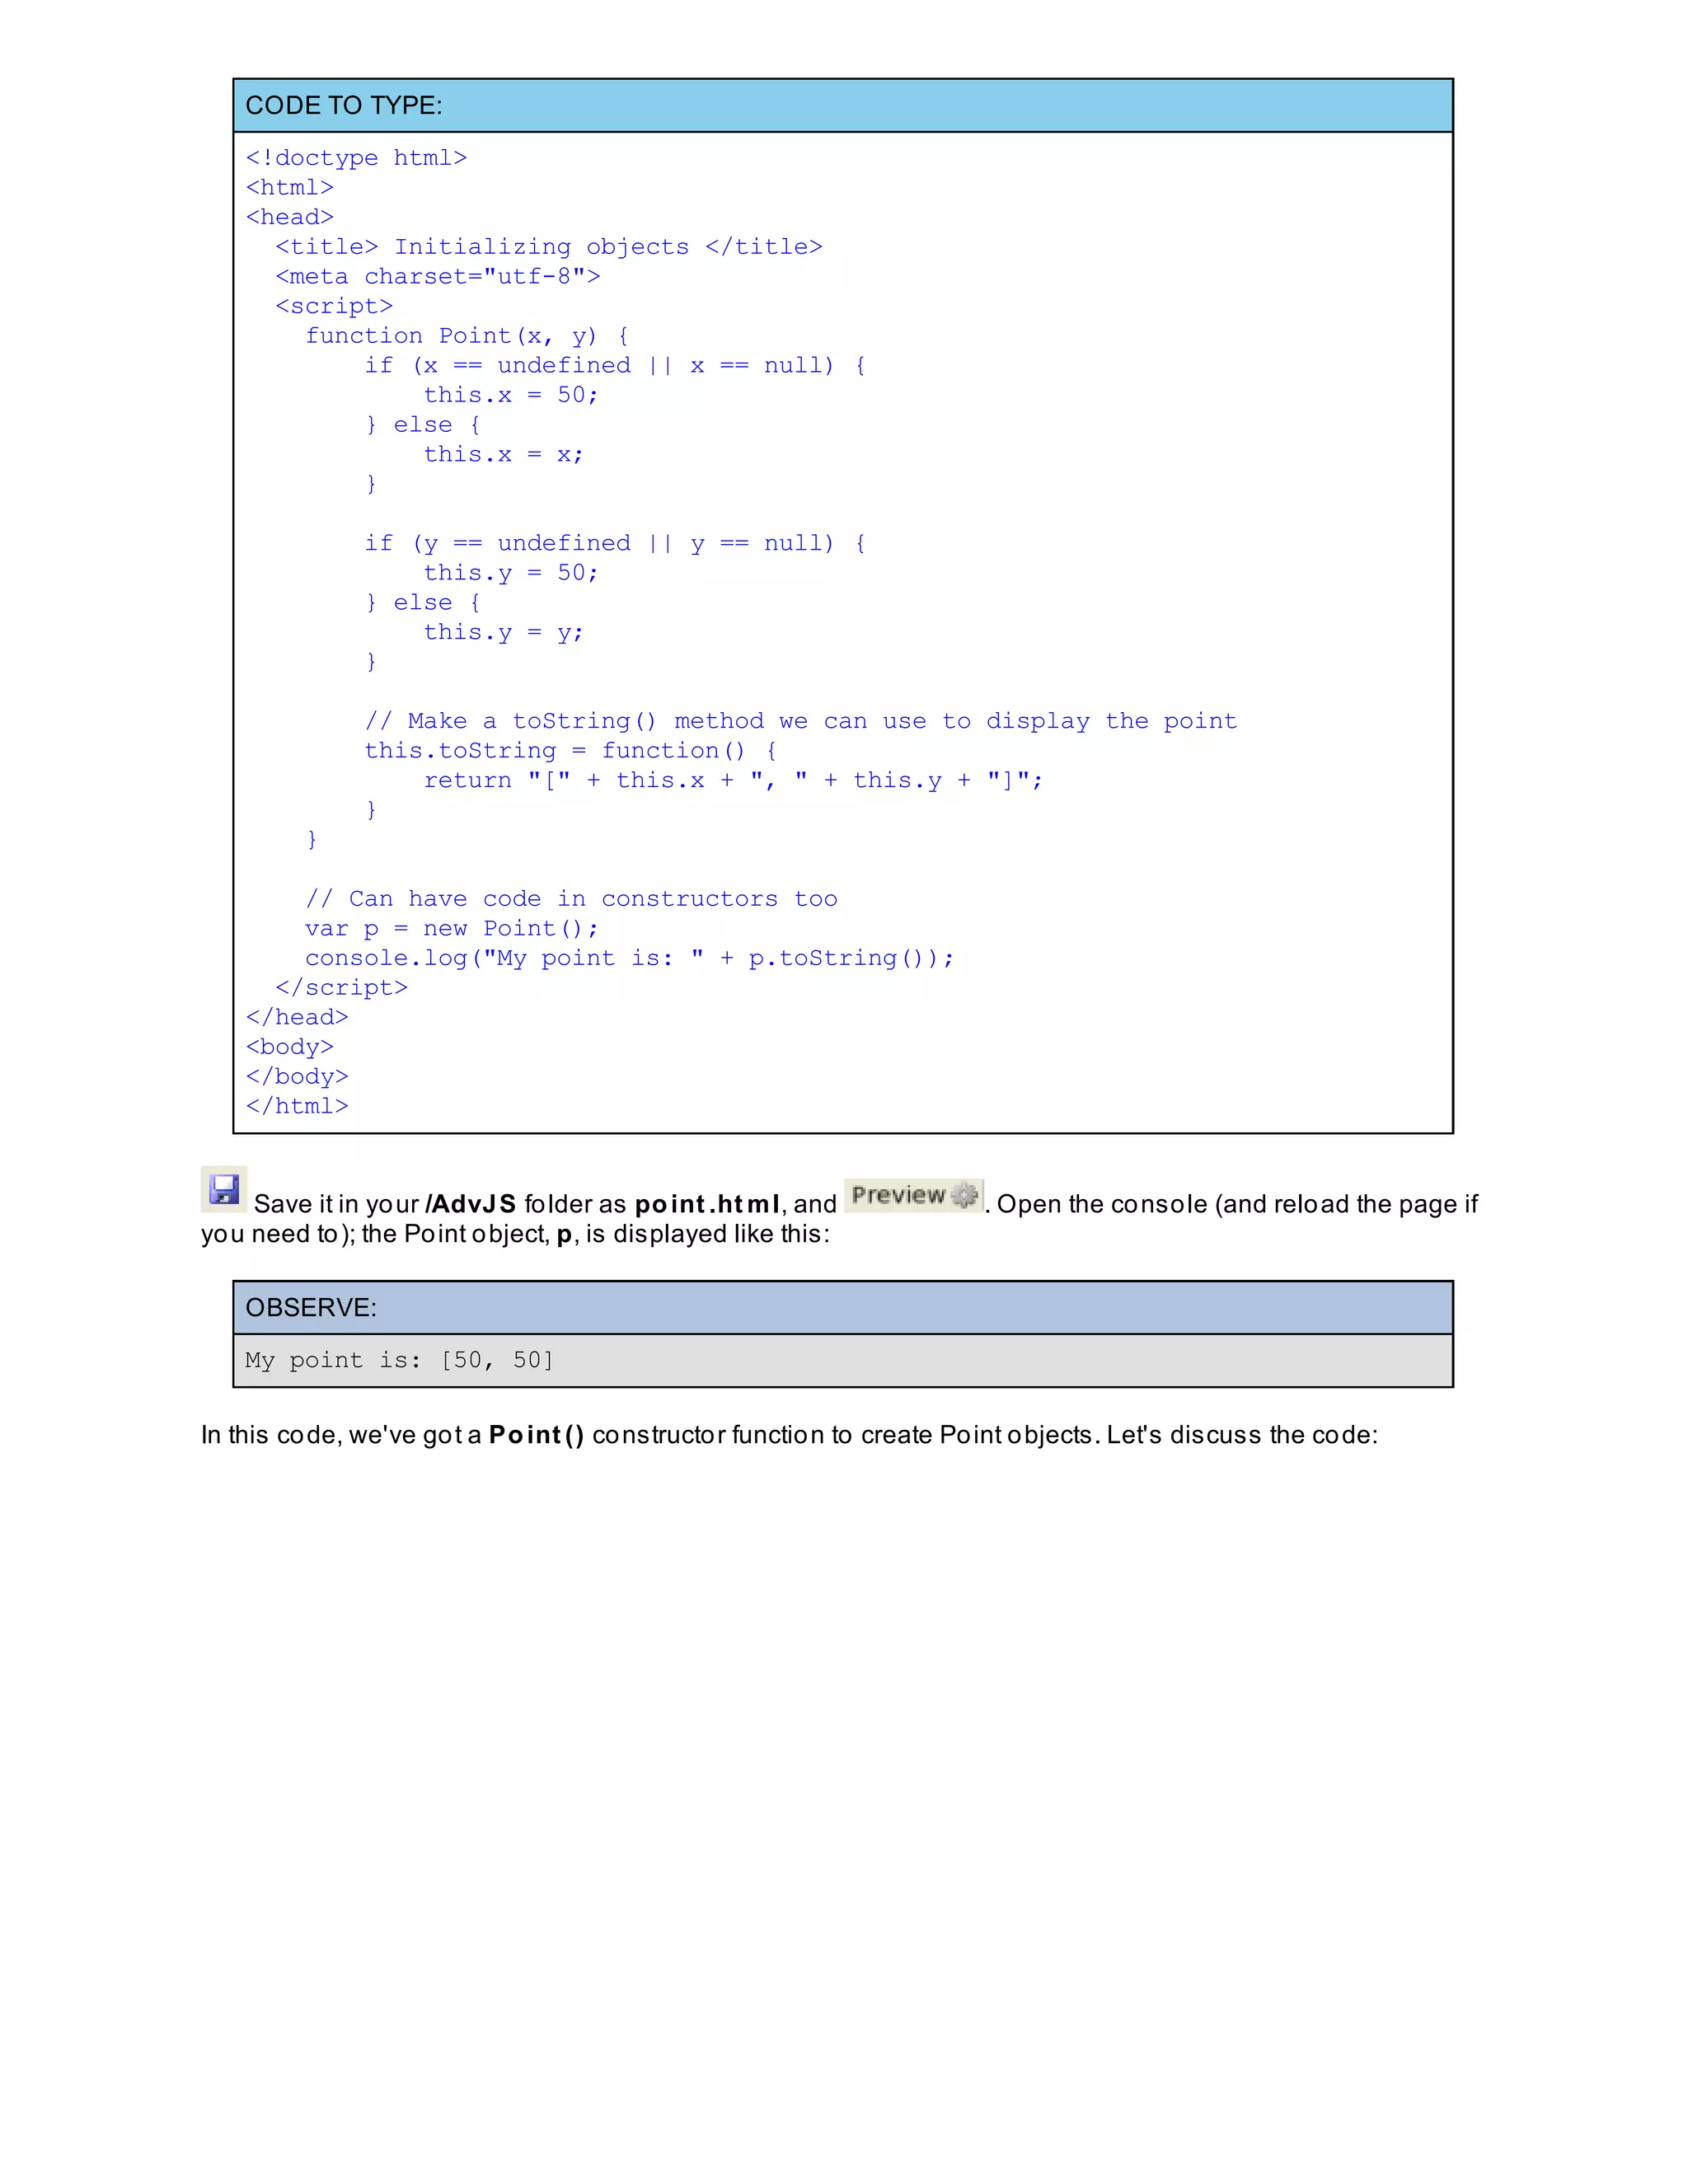Click the bold text '/AdvJS'
1688x2184 pixels.
pyautogui.click(x=470, y=1204)
